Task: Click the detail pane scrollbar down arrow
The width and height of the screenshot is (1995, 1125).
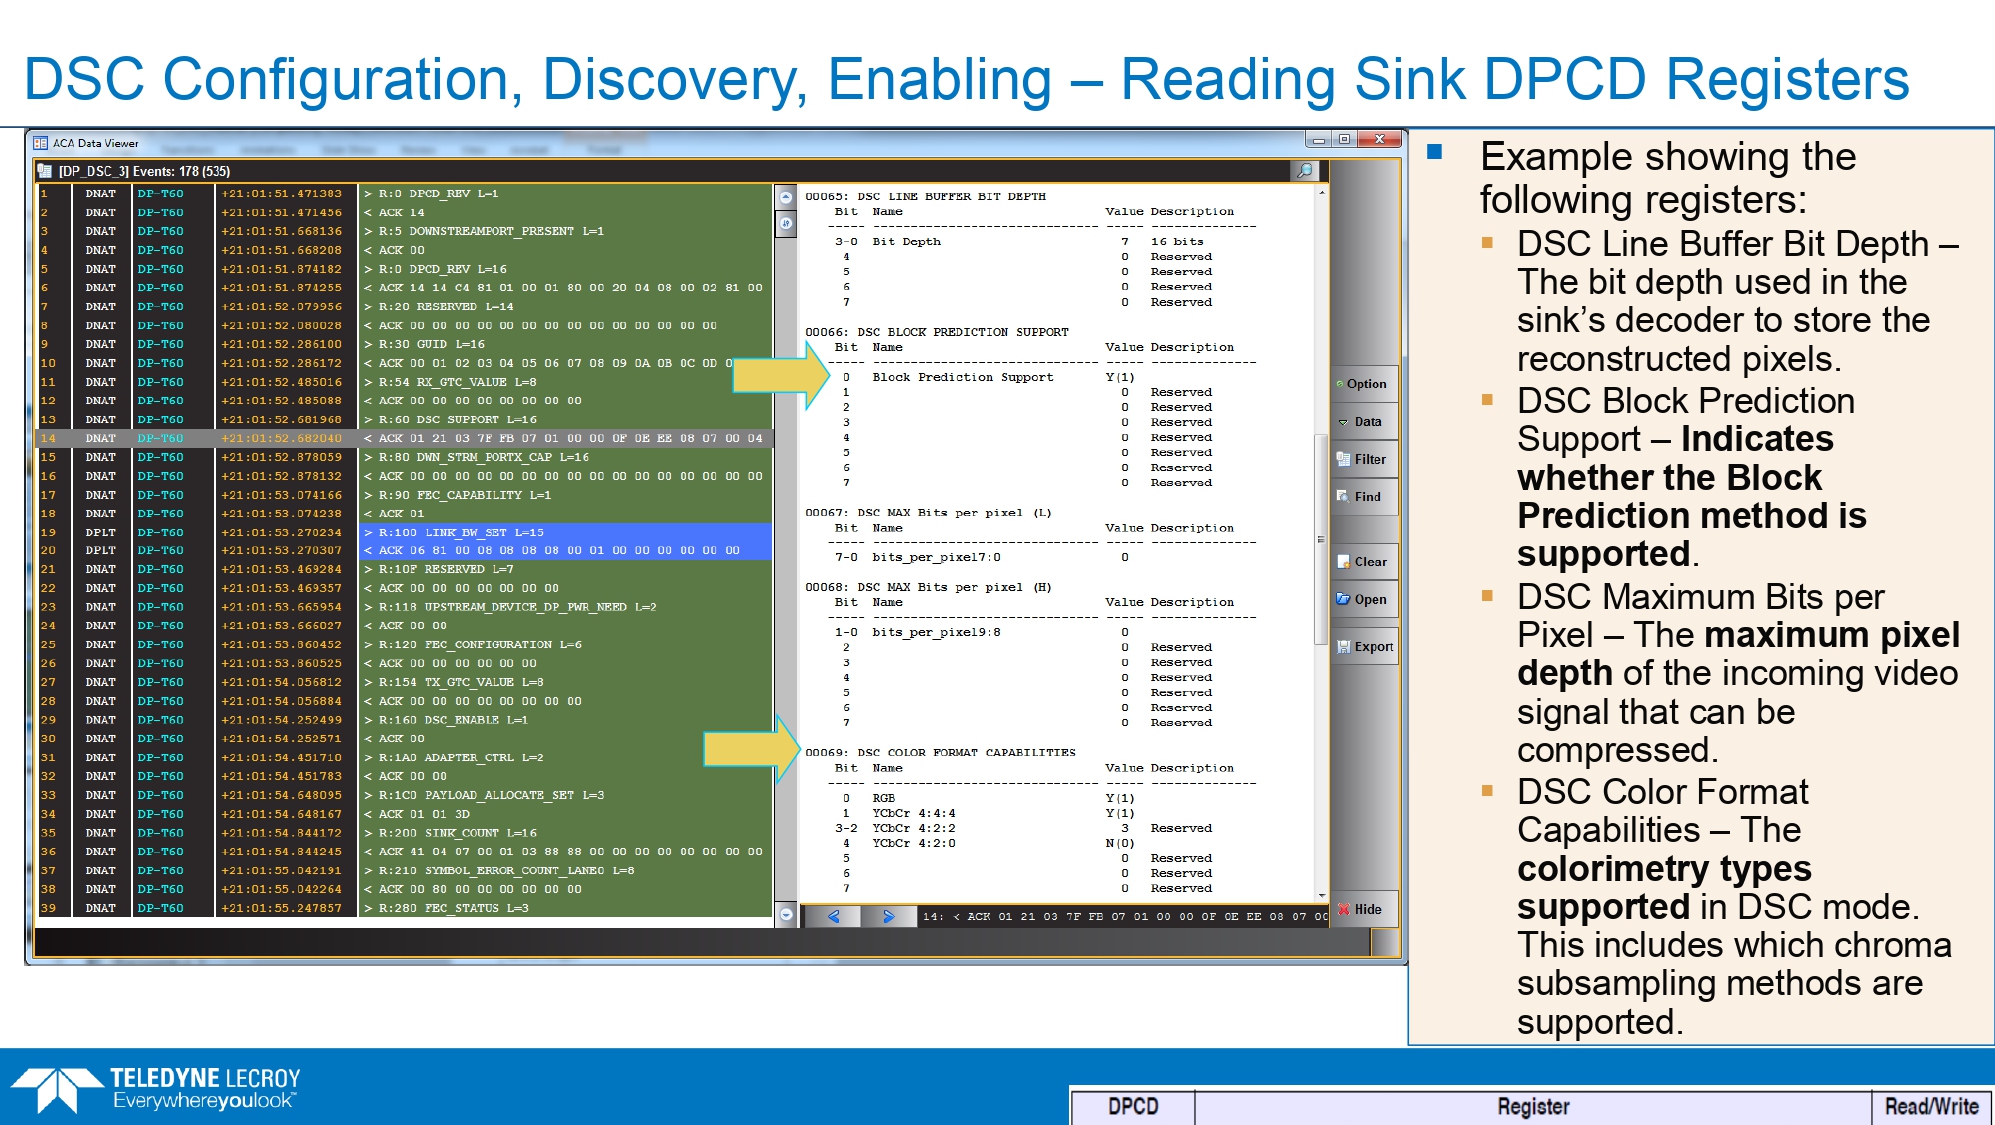Action: 1321,896
